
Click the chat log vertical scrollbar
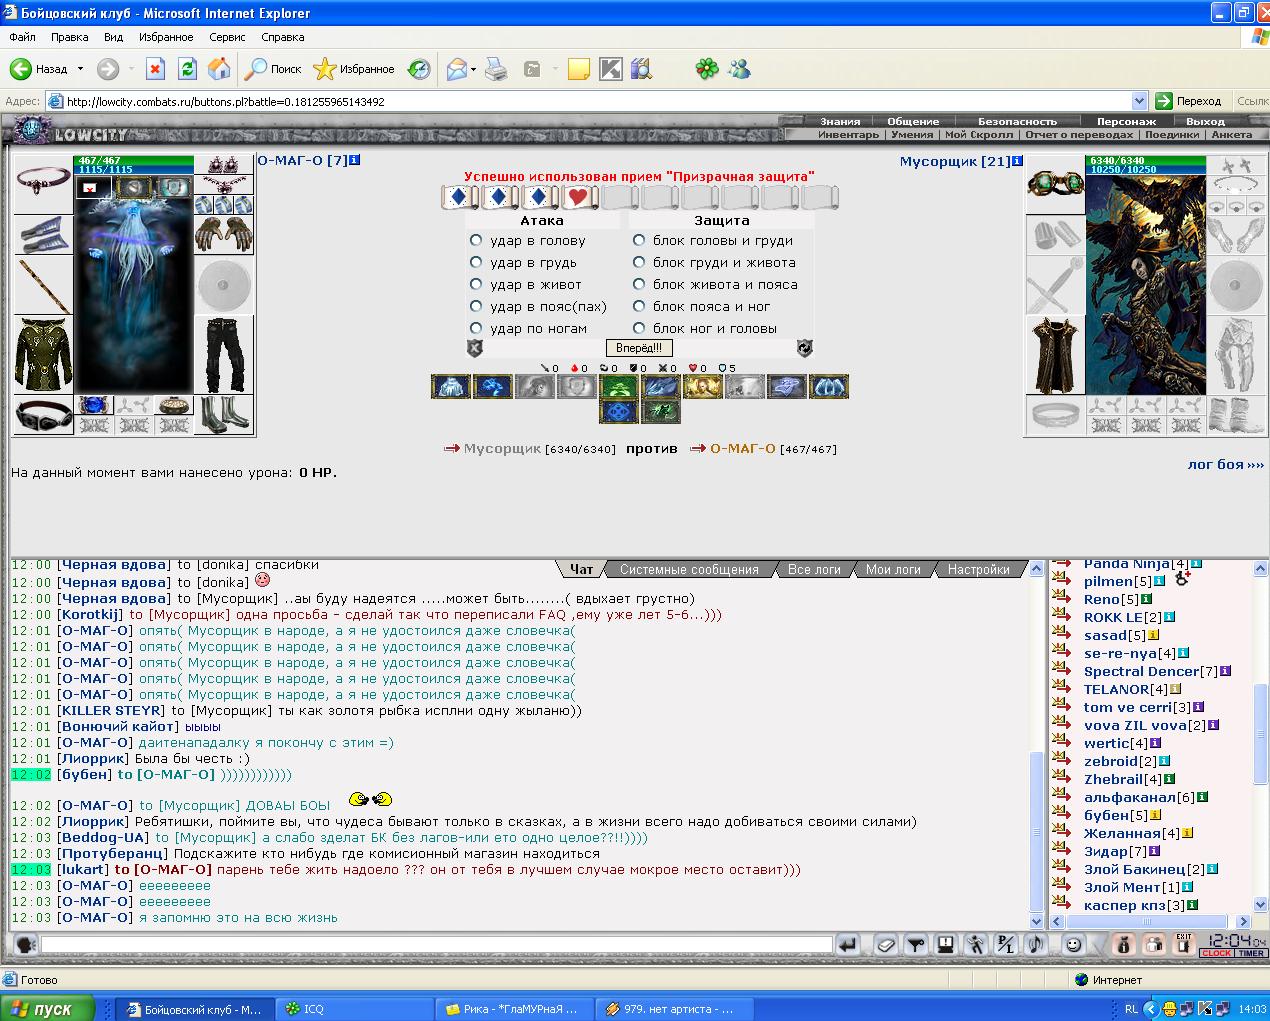pos(1037,744)
